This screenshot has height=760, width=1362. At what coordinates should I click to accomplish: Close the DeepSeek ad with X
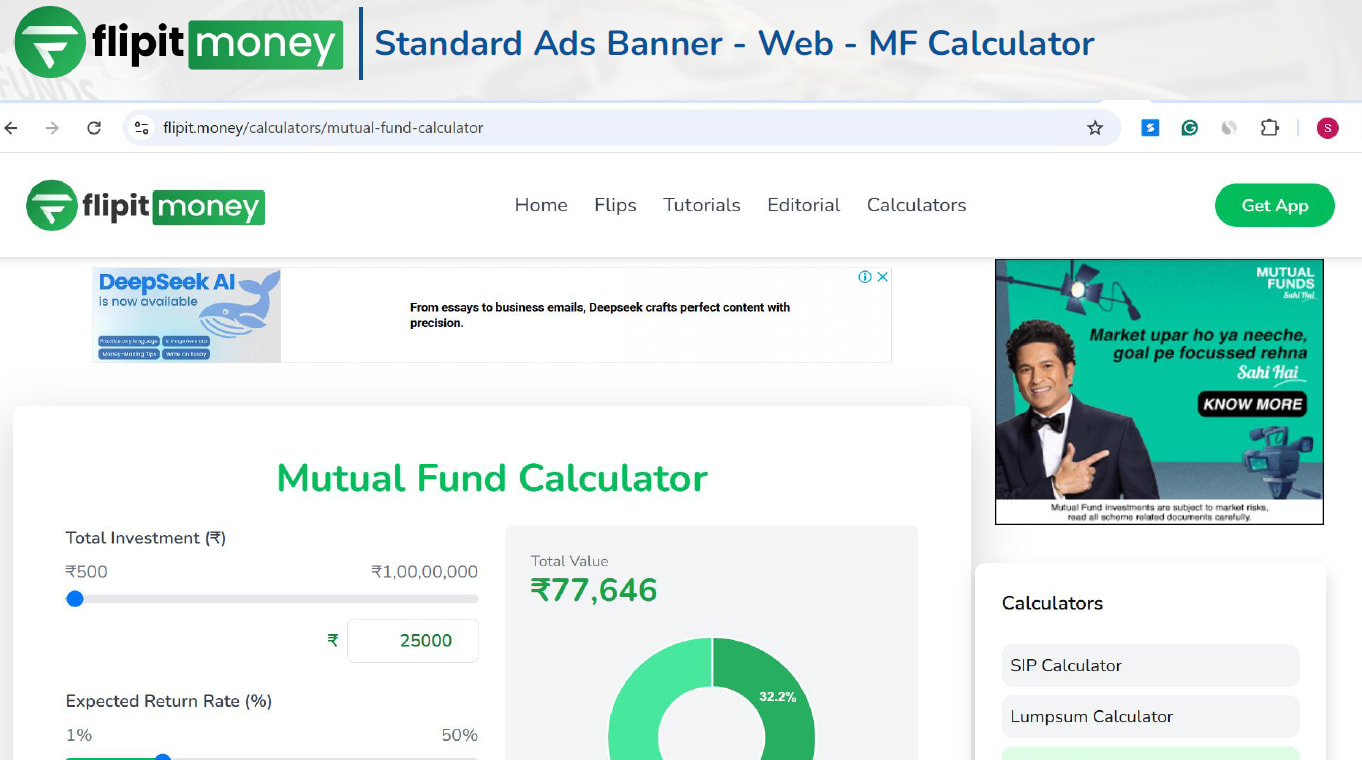(883, 277)
